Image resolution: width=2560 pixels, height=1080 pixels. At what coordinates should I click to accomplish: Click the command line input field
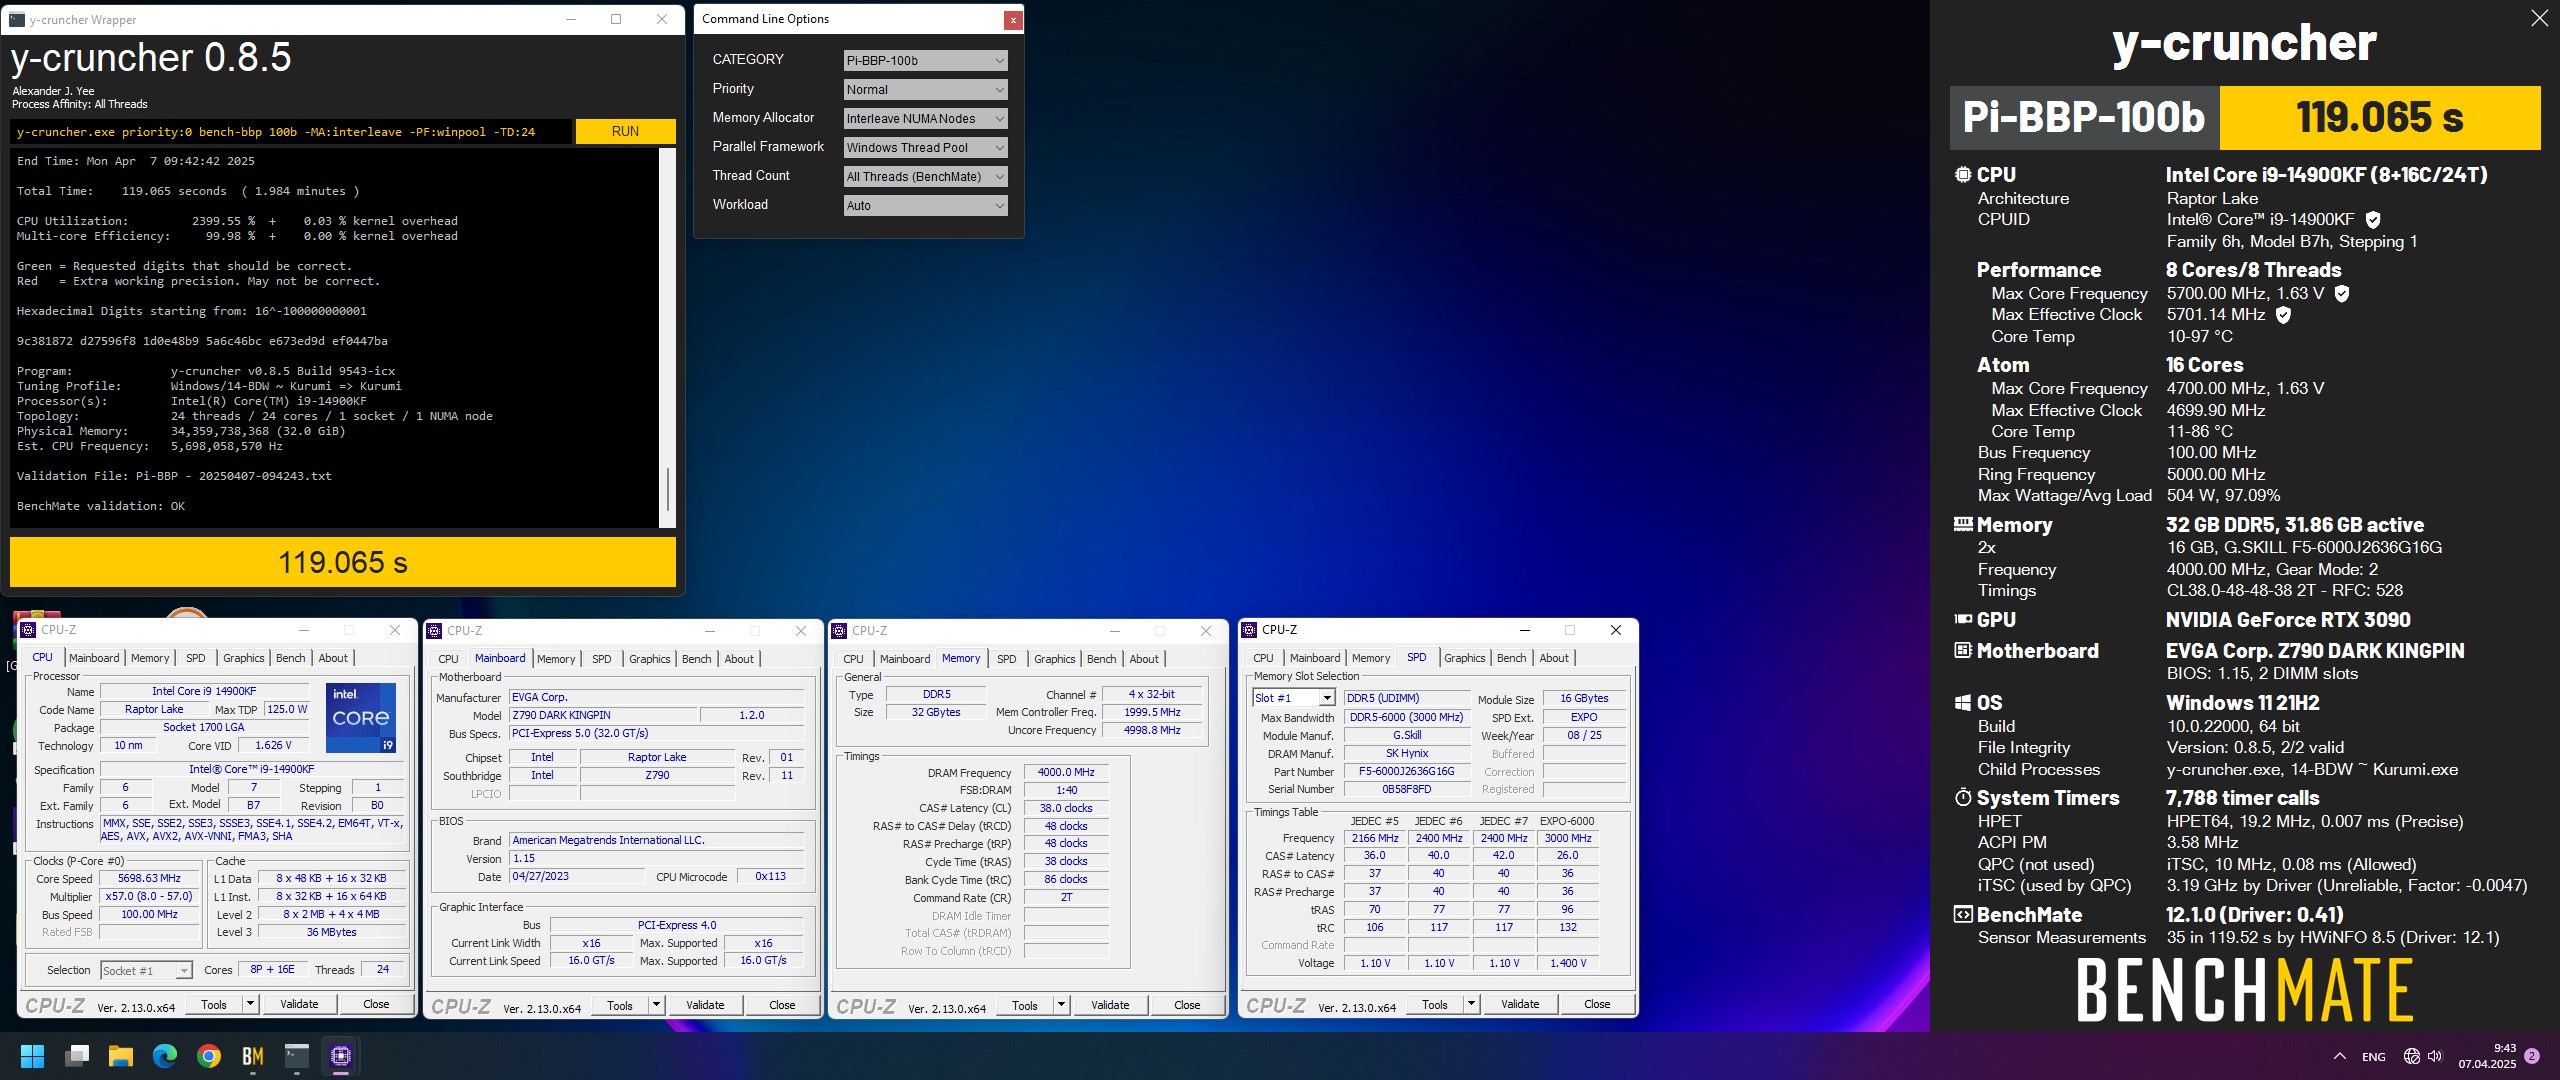[x=291, y=131]
